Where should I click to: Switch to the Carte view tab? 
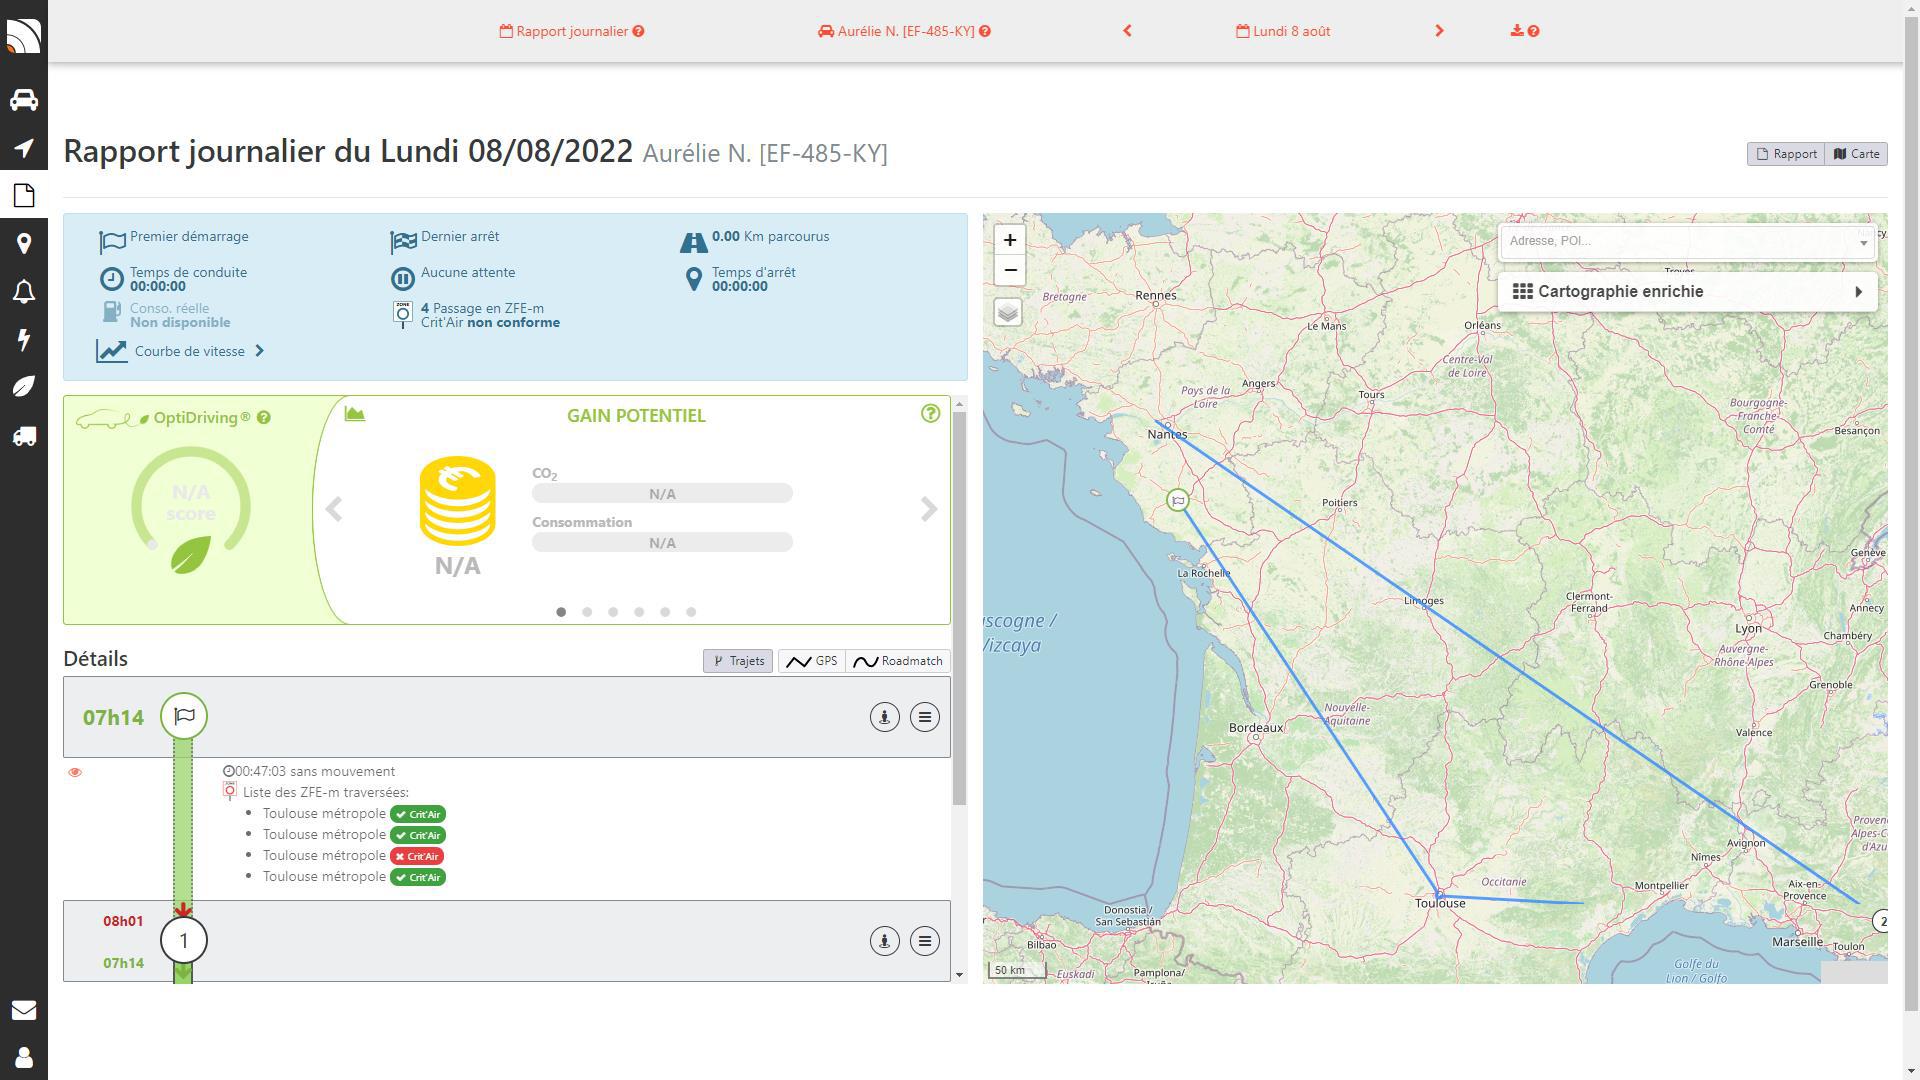pos(1856,154)
